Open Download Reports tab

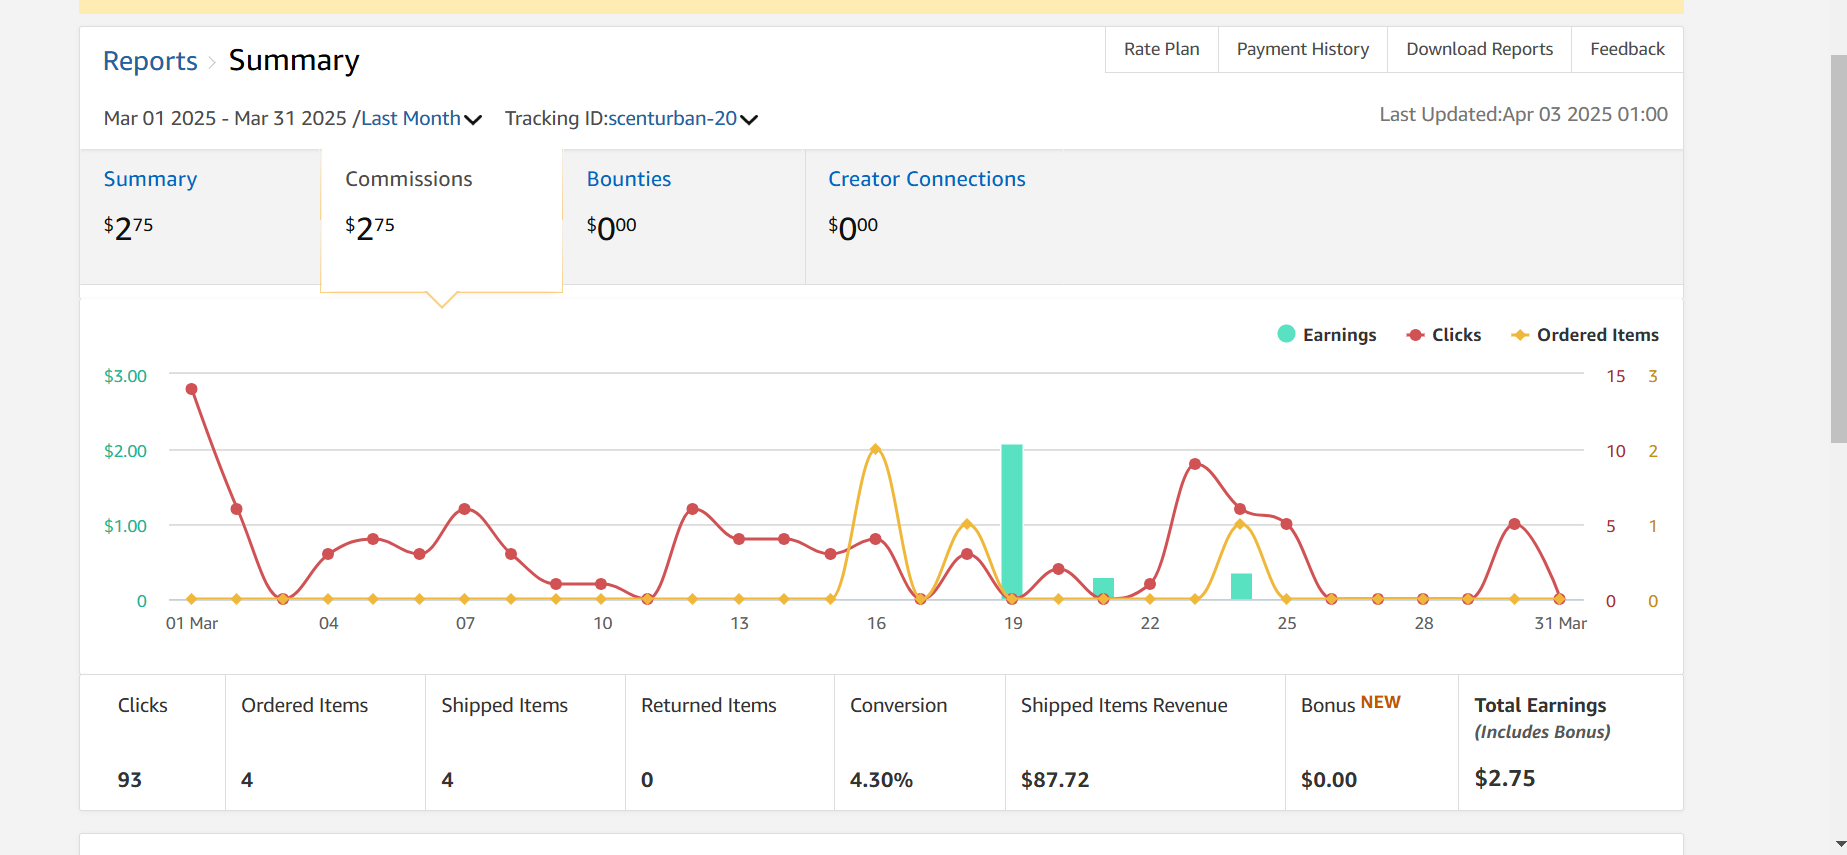pyautogui.click(x=1479, y=49)
